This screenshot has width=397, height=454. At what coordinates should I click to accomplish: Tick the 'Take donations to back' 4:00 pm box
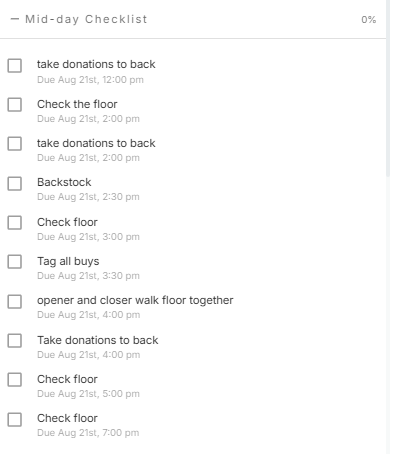(x=15, y=340)
